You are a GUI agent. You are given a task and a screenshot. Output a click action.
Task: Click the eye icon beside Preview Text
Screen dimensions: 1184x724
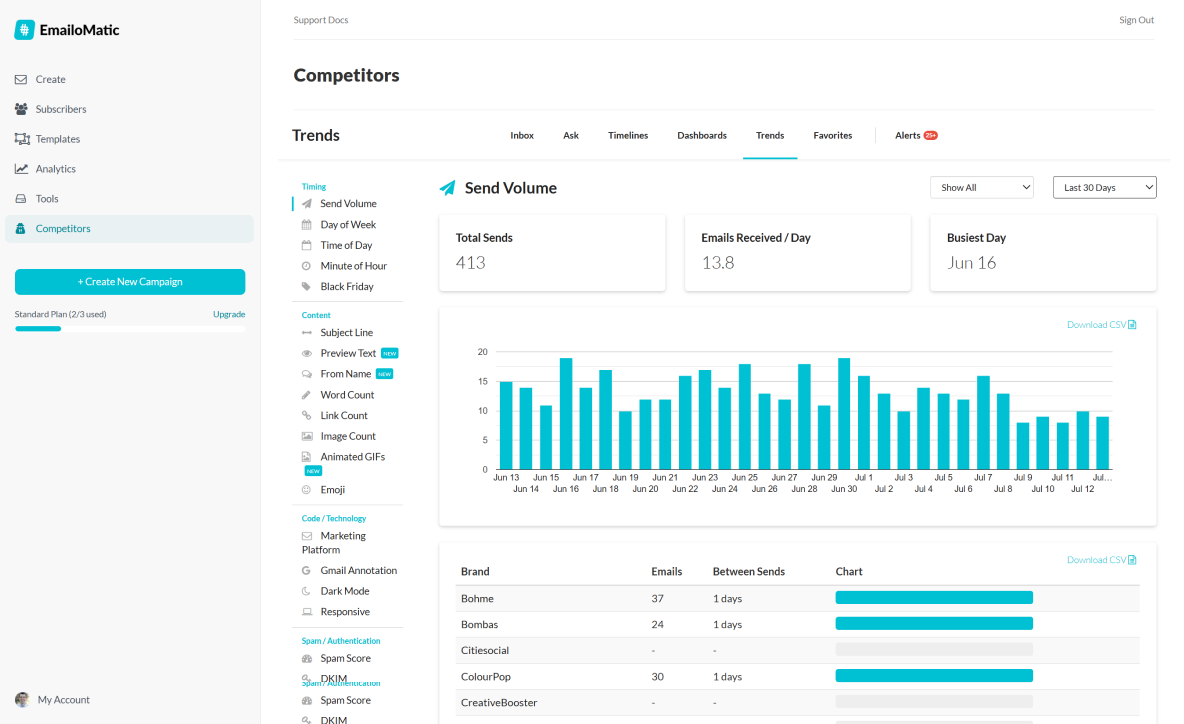pos(307,353)
